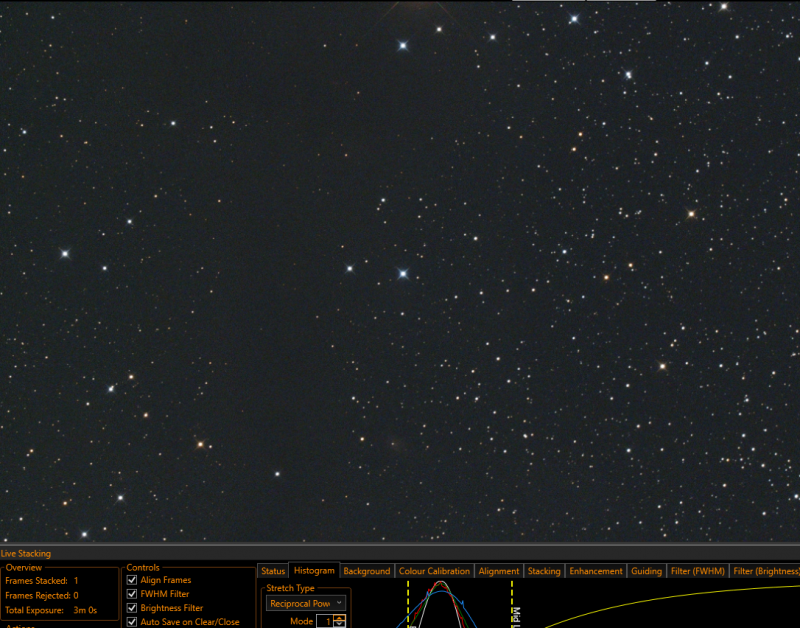Disable the FWHM Filter checkbox
The width and height of the screenshot is (800, 628).
click(132, 594)
